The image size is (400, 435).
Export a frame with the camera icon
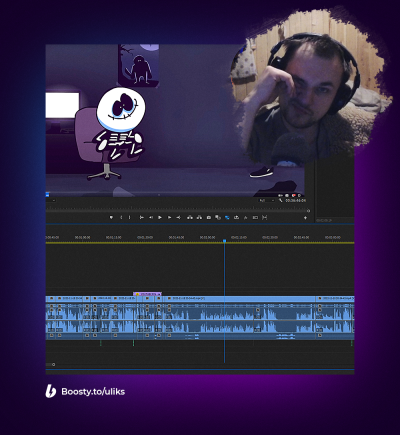pyautogui.click(x=209, y=217)
